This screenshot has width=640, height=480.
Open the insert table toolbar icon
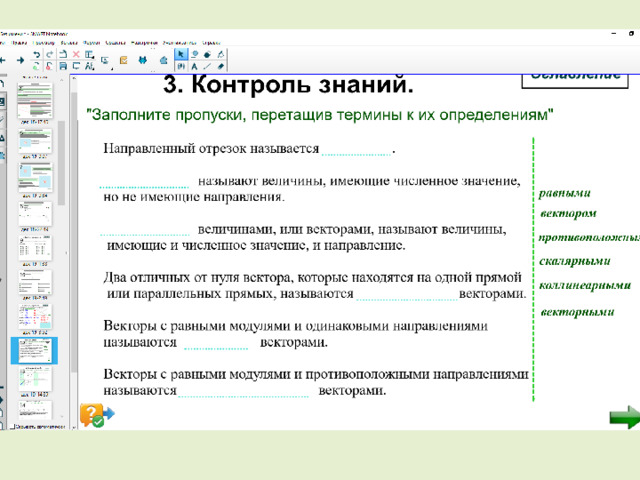[x=89, y=54]
